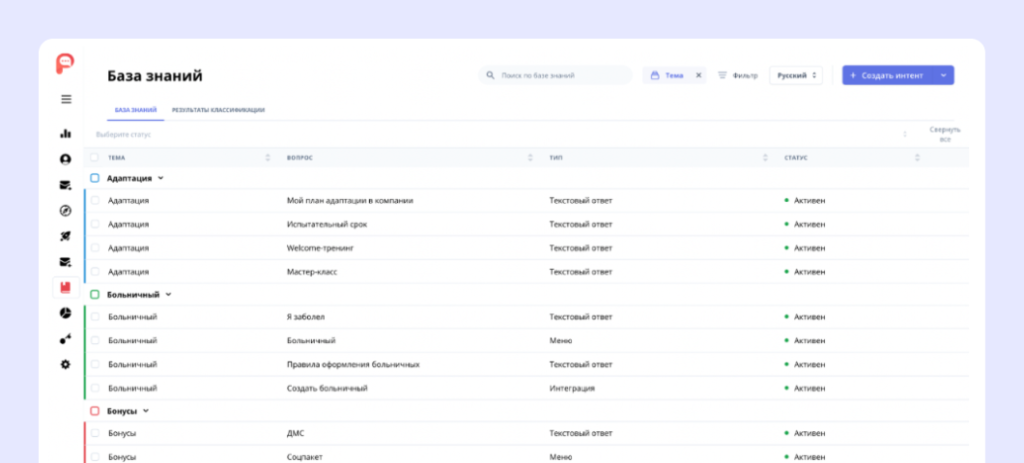Tick the checkbox for the Я заболел row
The image size is (1024, 463).
coord(95,317)
